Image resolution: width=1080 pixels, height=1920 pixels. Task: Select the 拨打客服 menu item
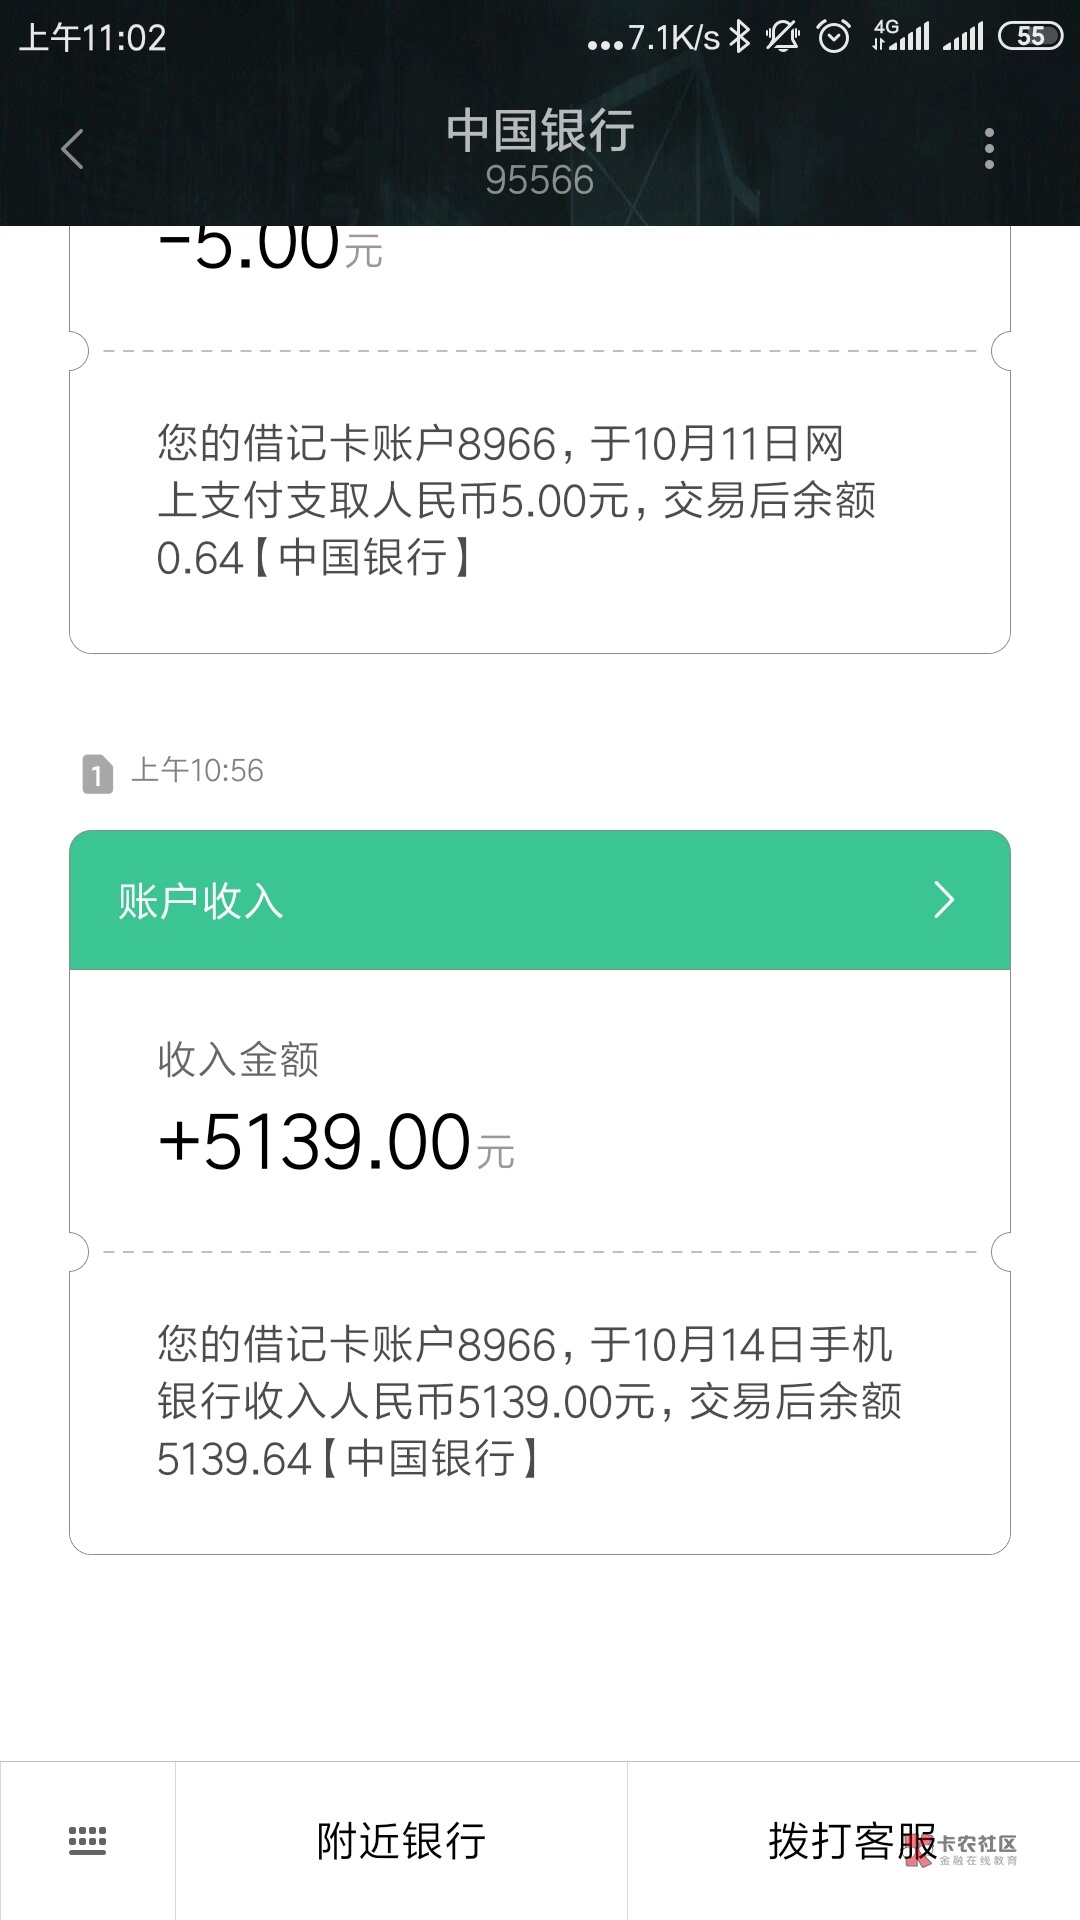[x=850, y=1841]
